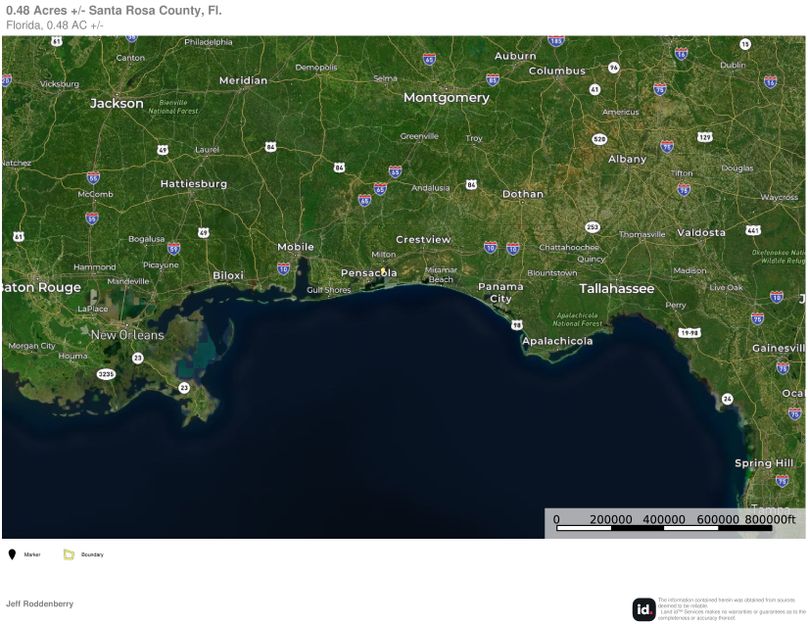Click the Interstate 65 shield near Montgomery
Image resolution: width=808 pixels, height=624 pixels.
point(429,59)
